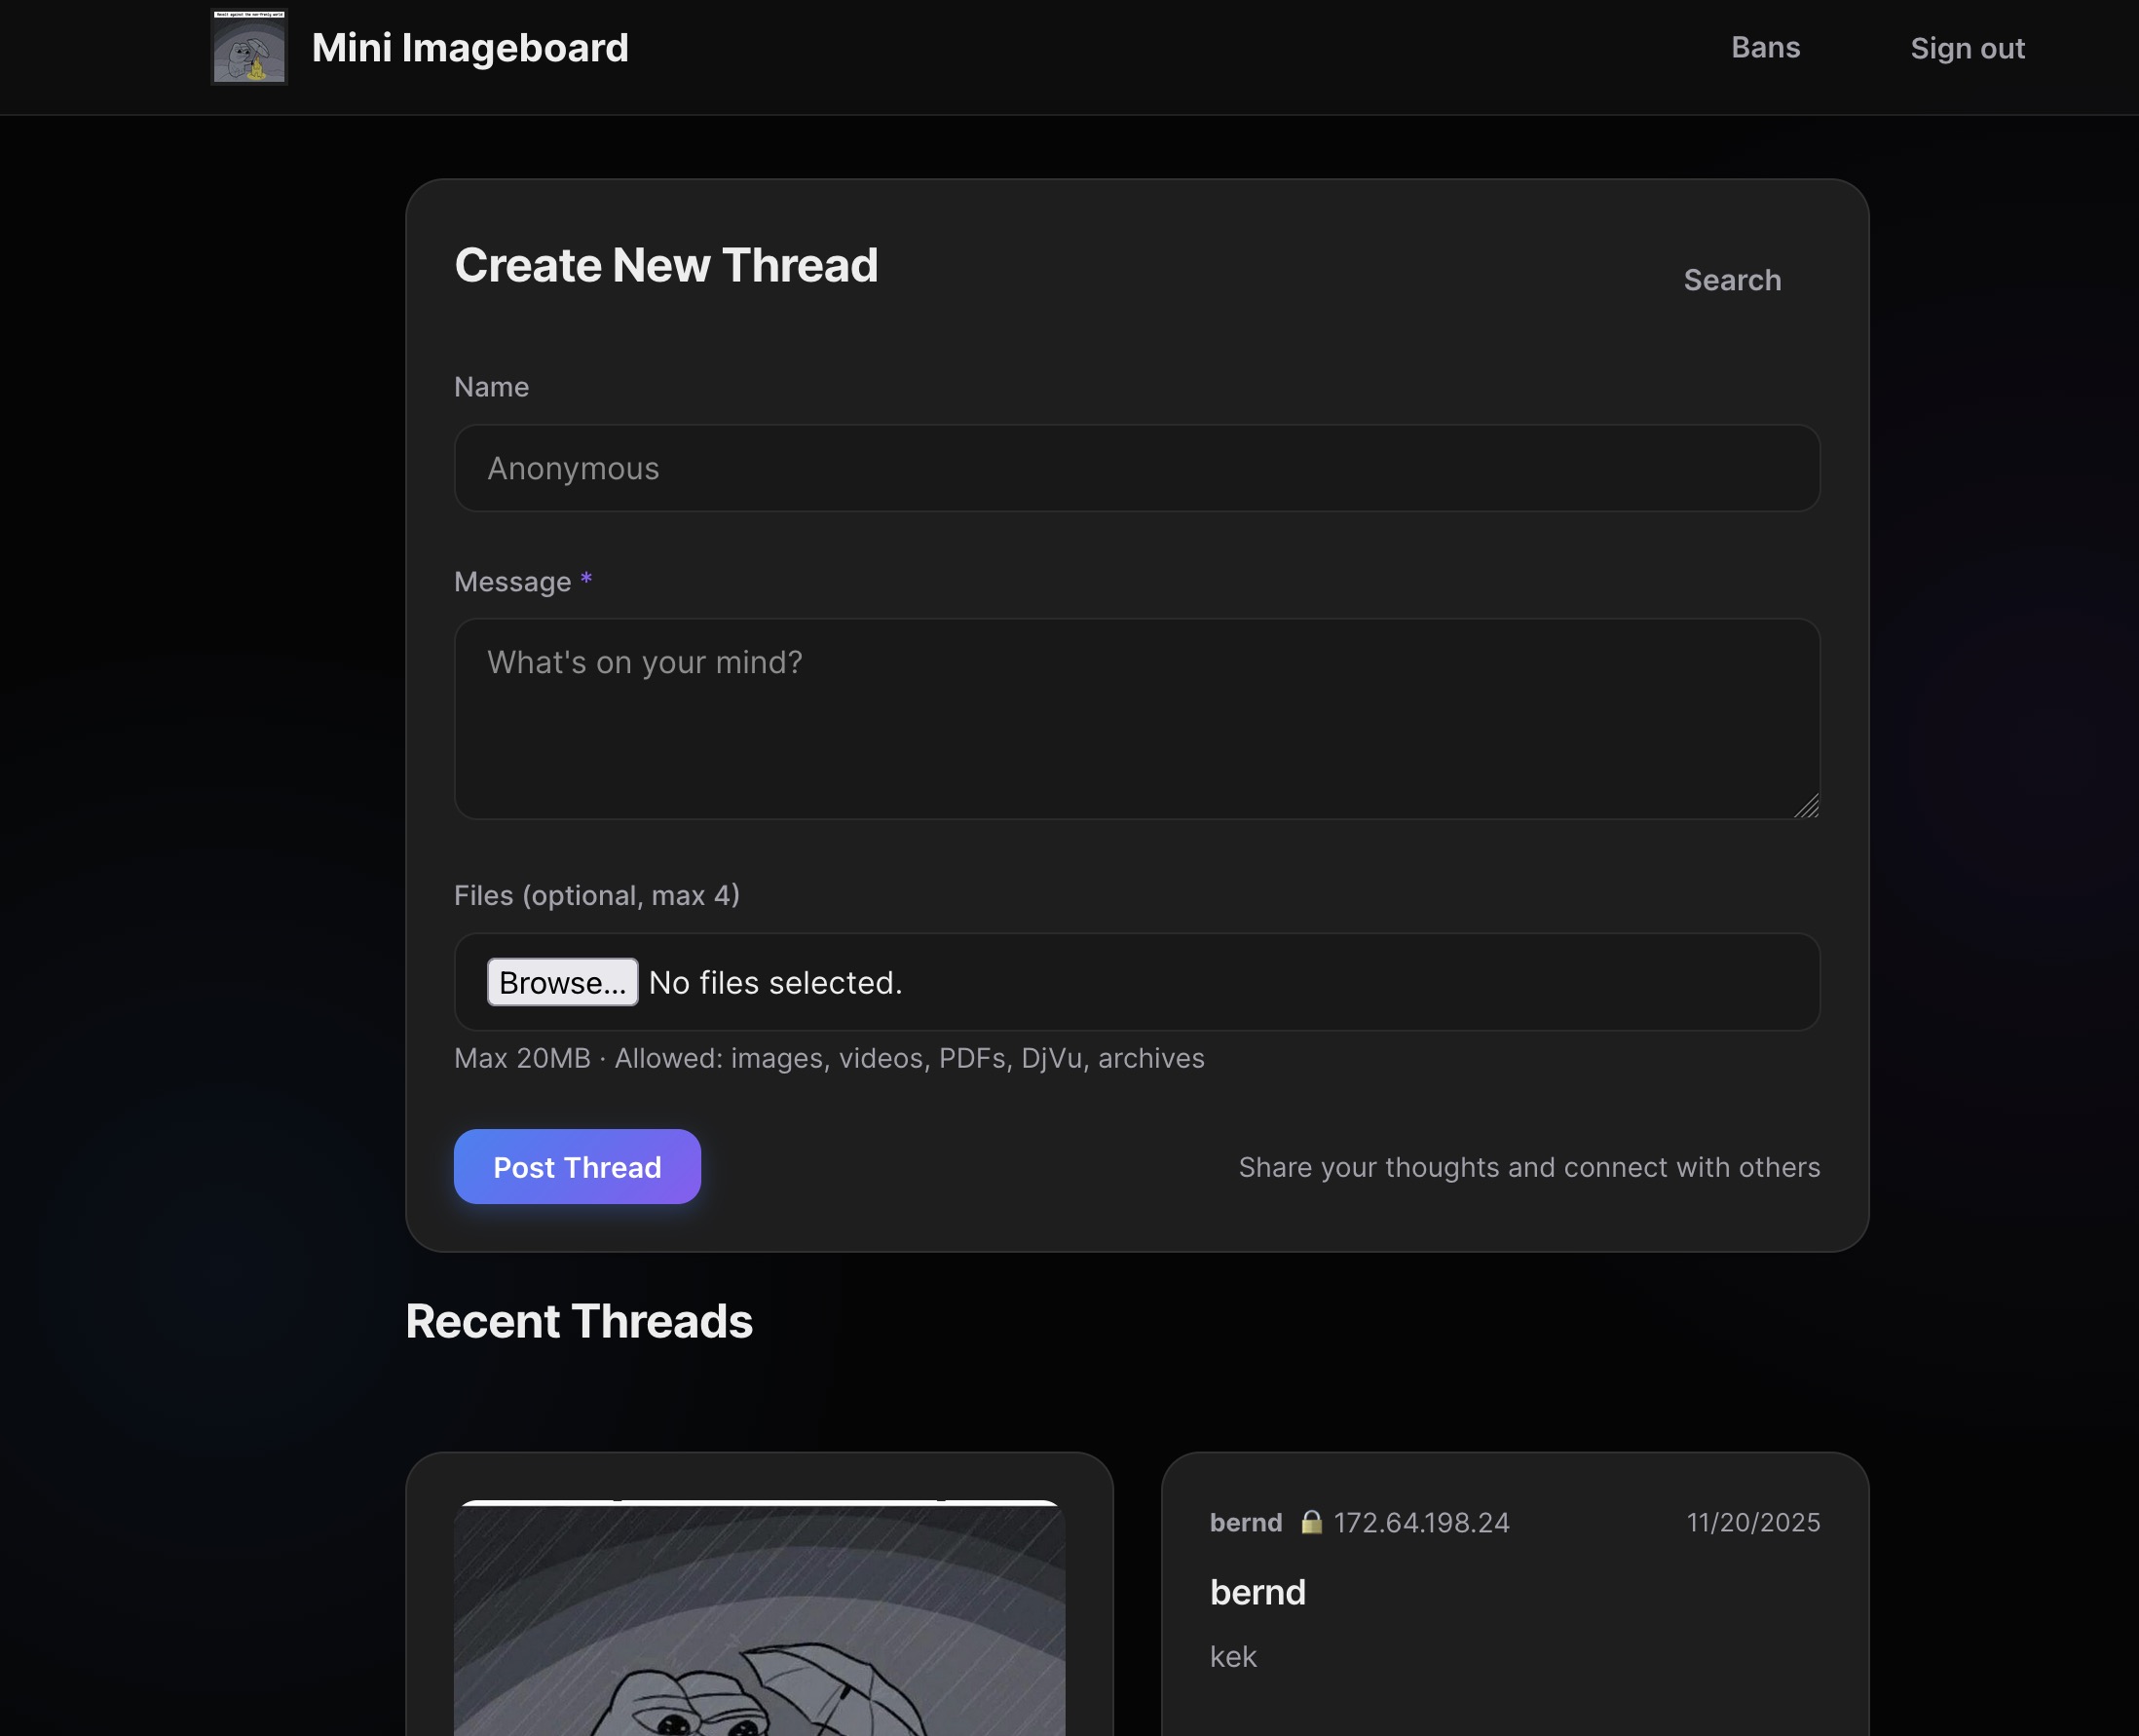Click the Mini Imageboard logo image
Image resolution: width=2139 pixels, height=1736 pixels.
click(249, 47)
